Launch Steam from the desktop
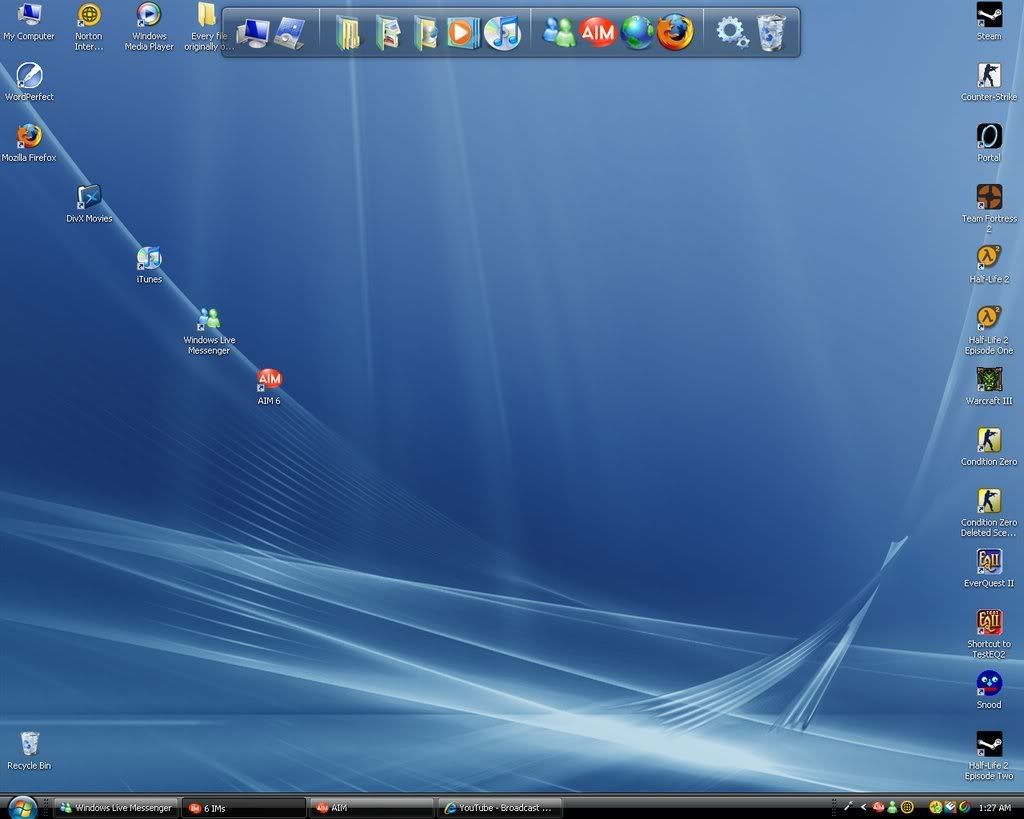This screenshot has width=1024, height=819. pos(989,21)
